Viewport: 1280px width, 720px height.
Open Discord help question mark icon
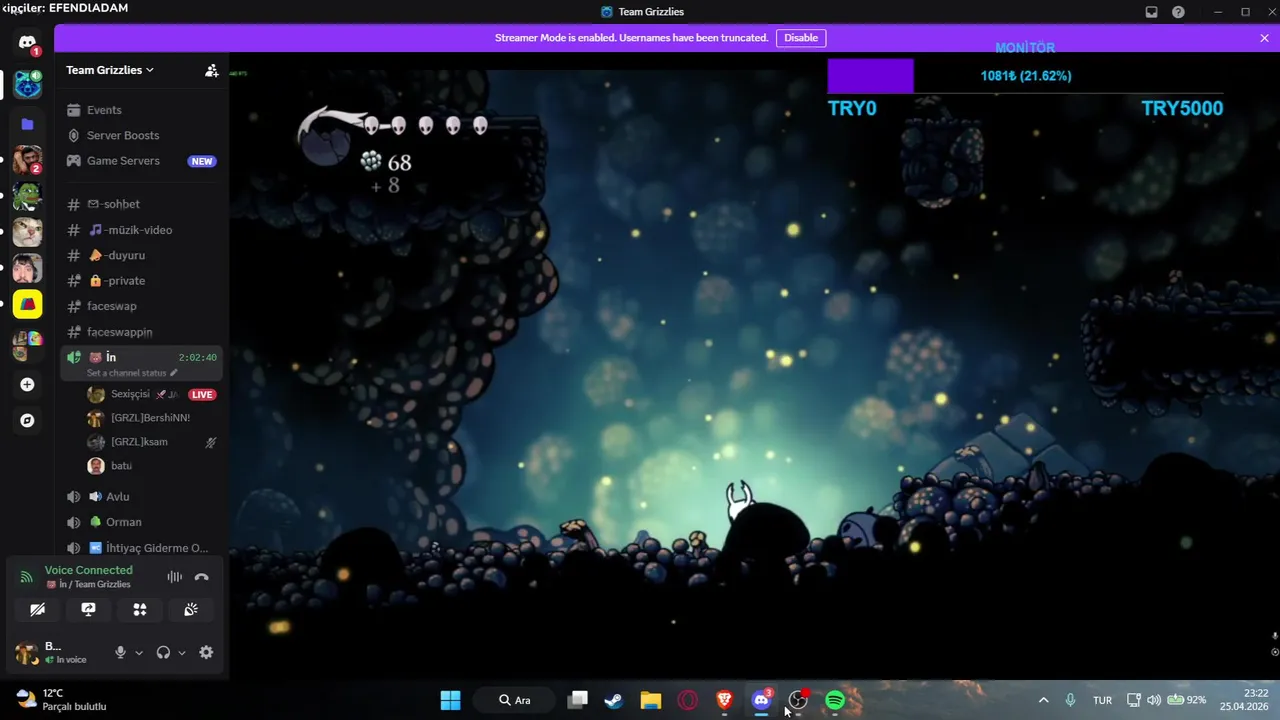pos(1178,12)
